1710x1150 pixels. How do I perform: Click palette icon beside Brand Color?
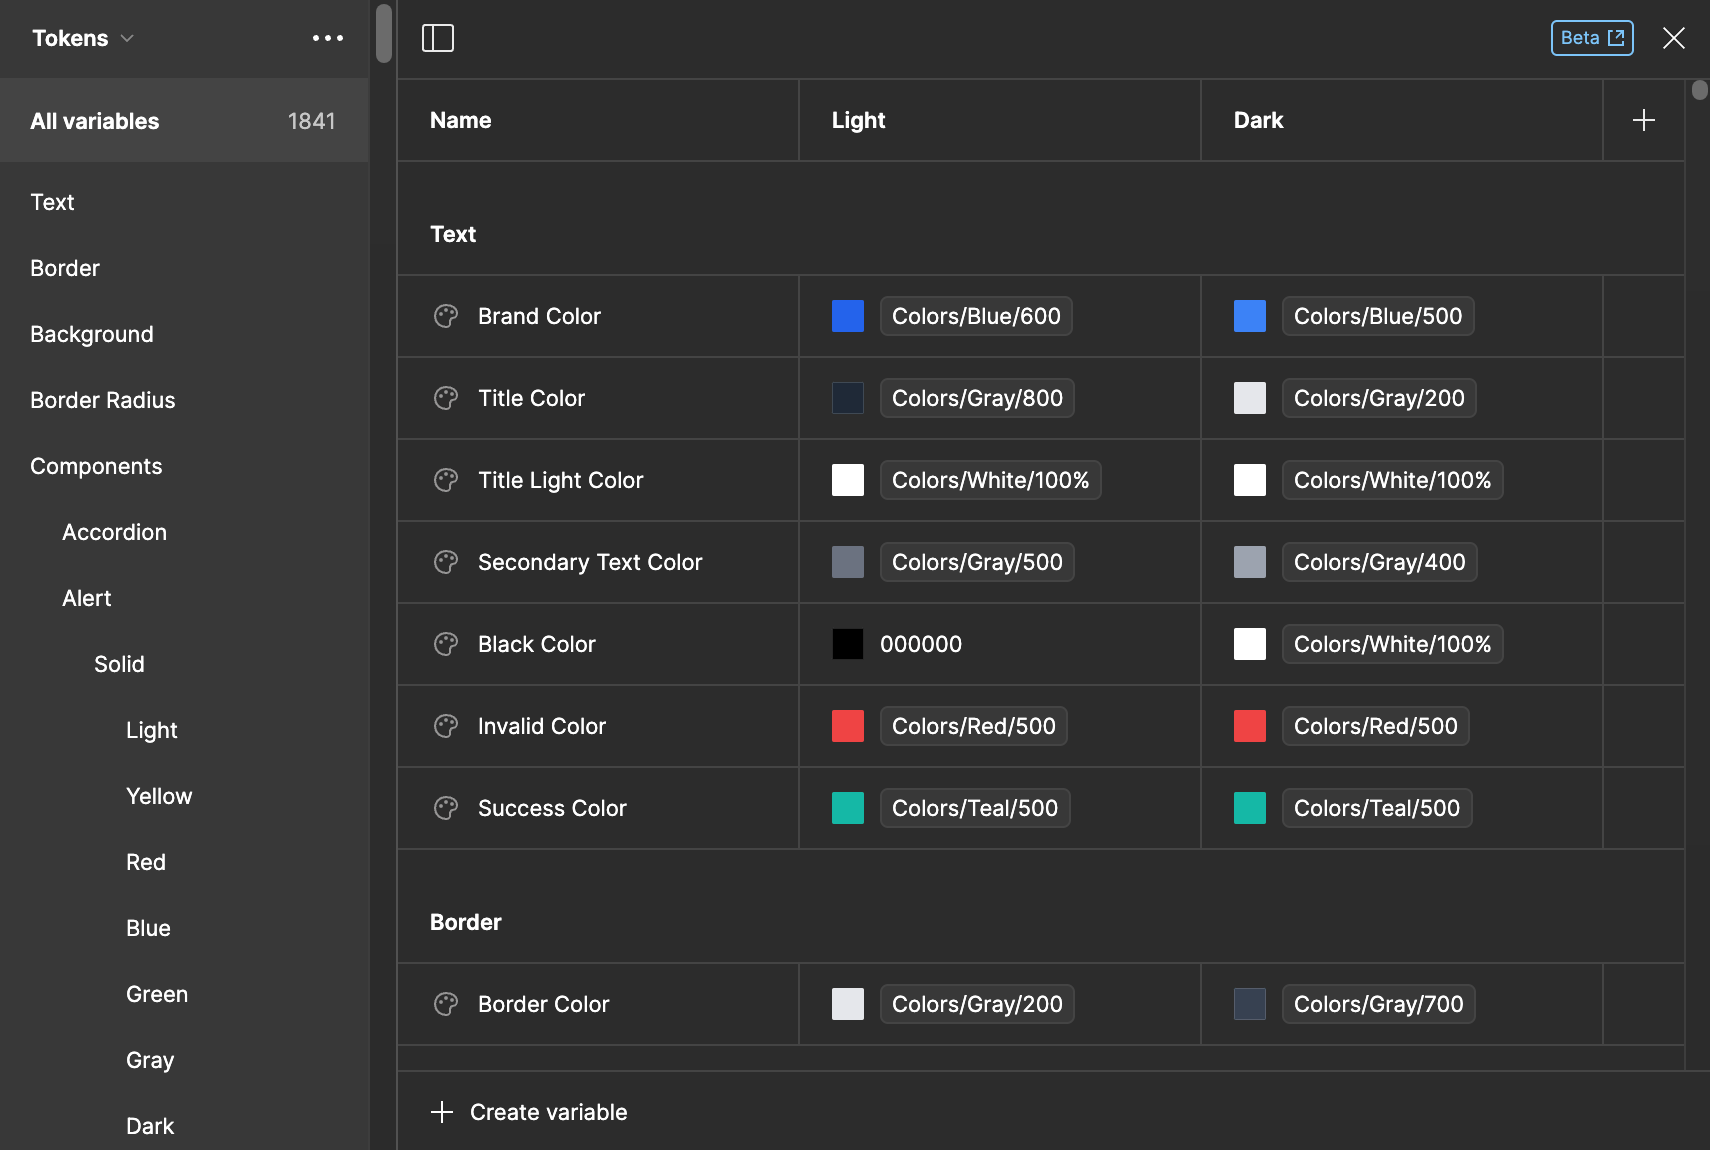pos(446,316)
